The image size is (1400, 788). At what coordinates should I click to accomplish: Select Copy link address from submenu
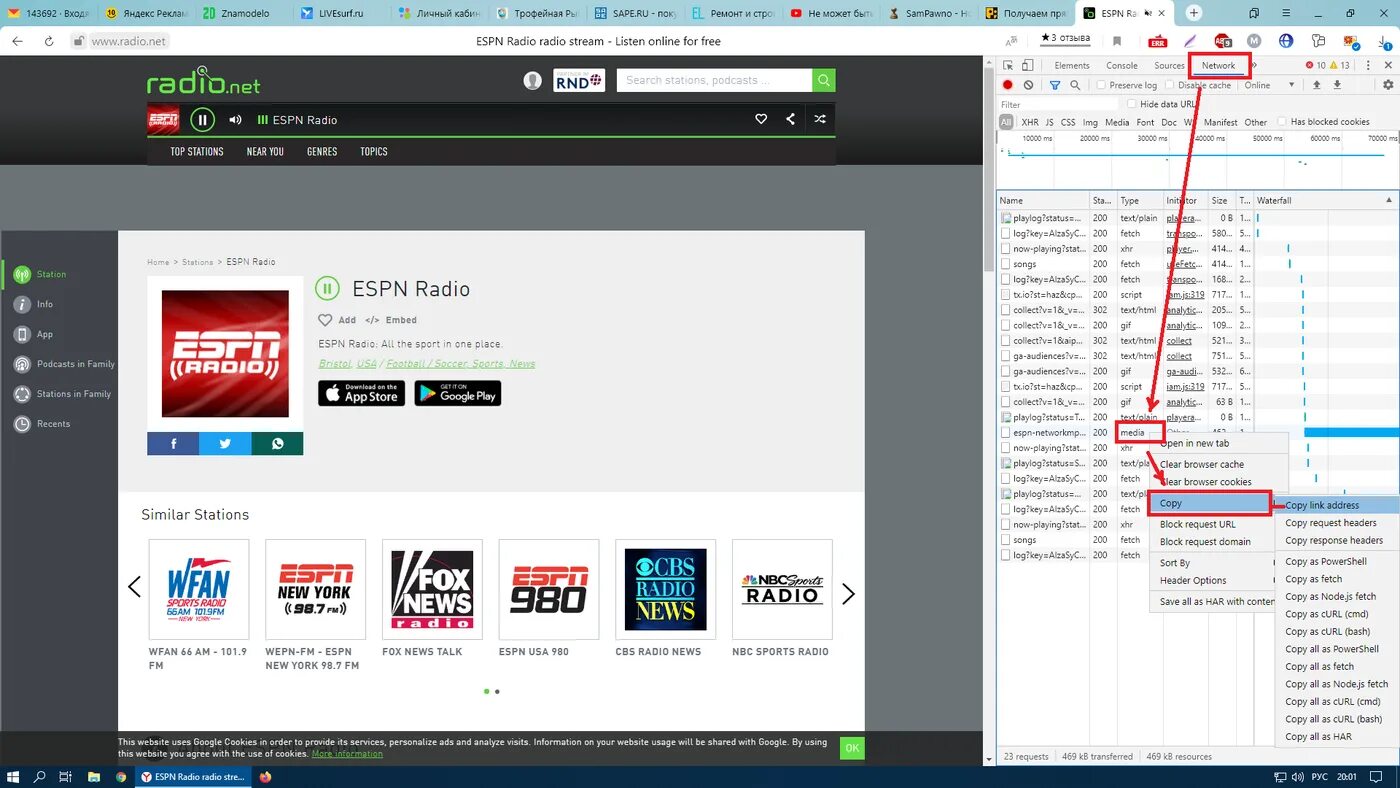point(1337,505)
